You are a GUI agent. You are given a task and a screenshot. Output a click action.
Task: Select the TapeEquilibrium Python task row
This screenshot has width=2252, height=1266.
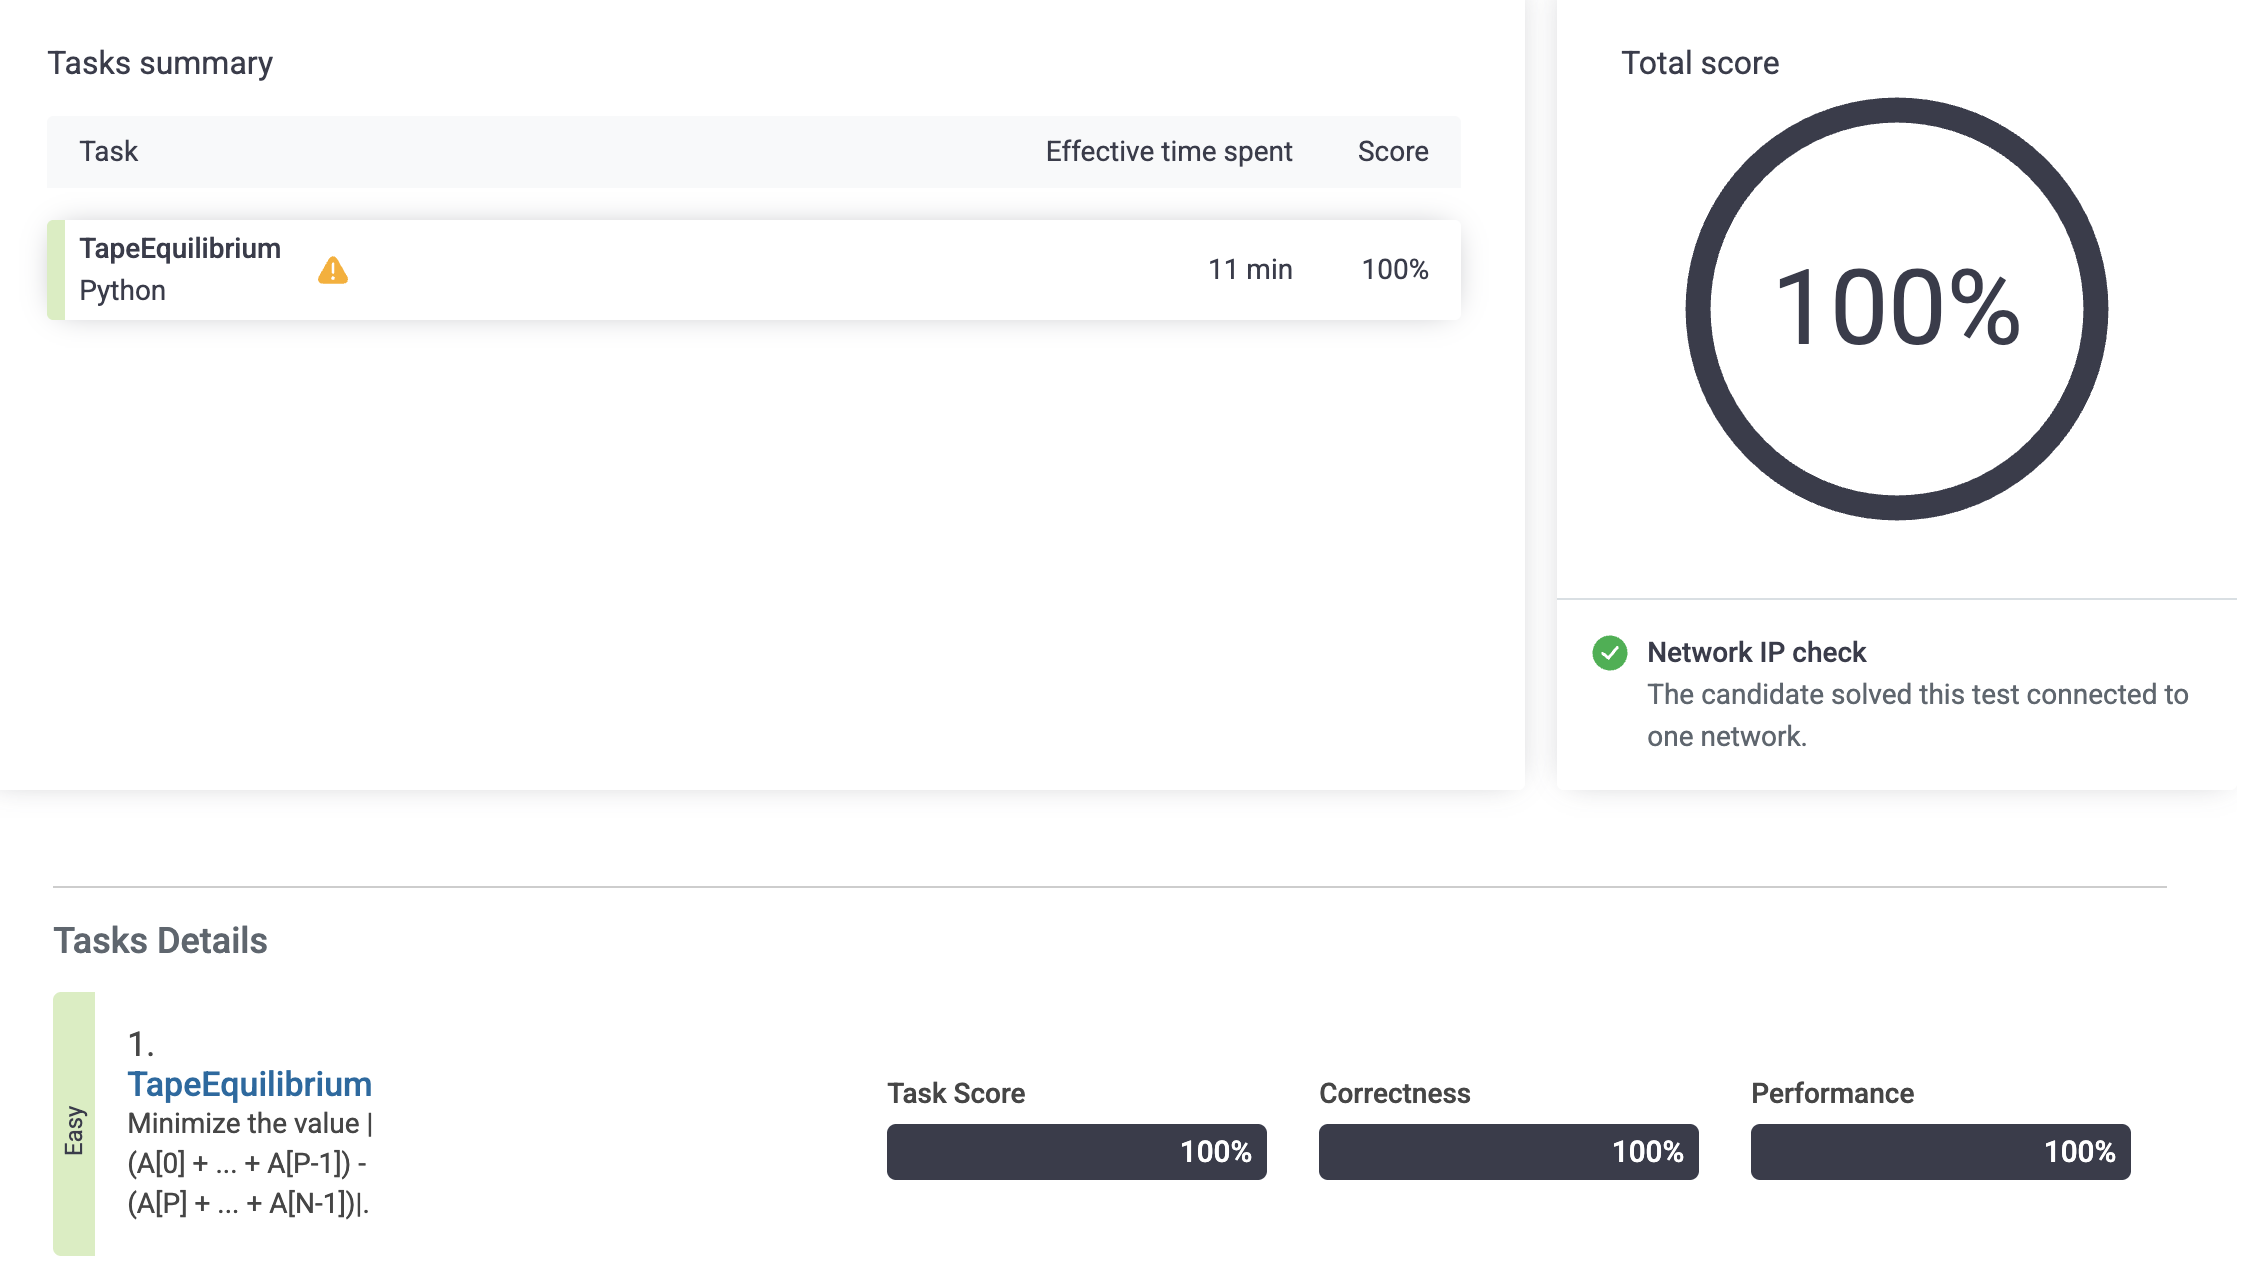[700, 270]
